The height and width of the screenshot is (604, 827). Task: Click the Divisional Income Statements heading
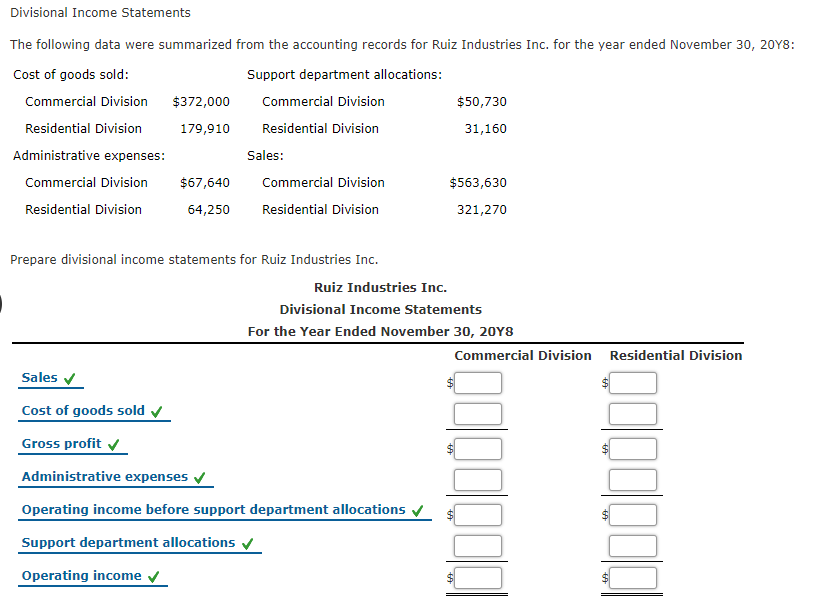pos(99,13)
